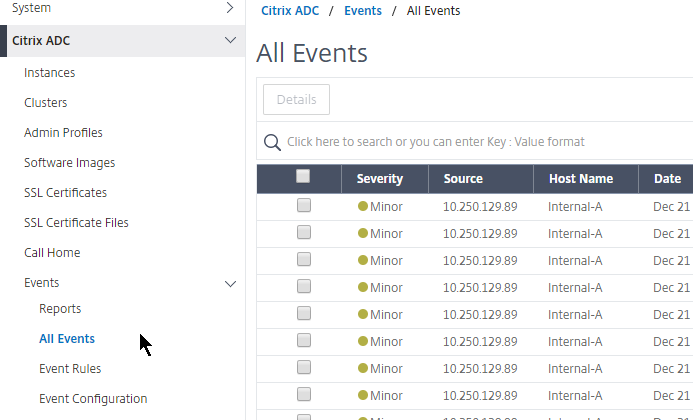Viewport: 693px width, 420px height.
Task: Check the eighth Minor event row checkbox
Action: click(x=304, y=394)
